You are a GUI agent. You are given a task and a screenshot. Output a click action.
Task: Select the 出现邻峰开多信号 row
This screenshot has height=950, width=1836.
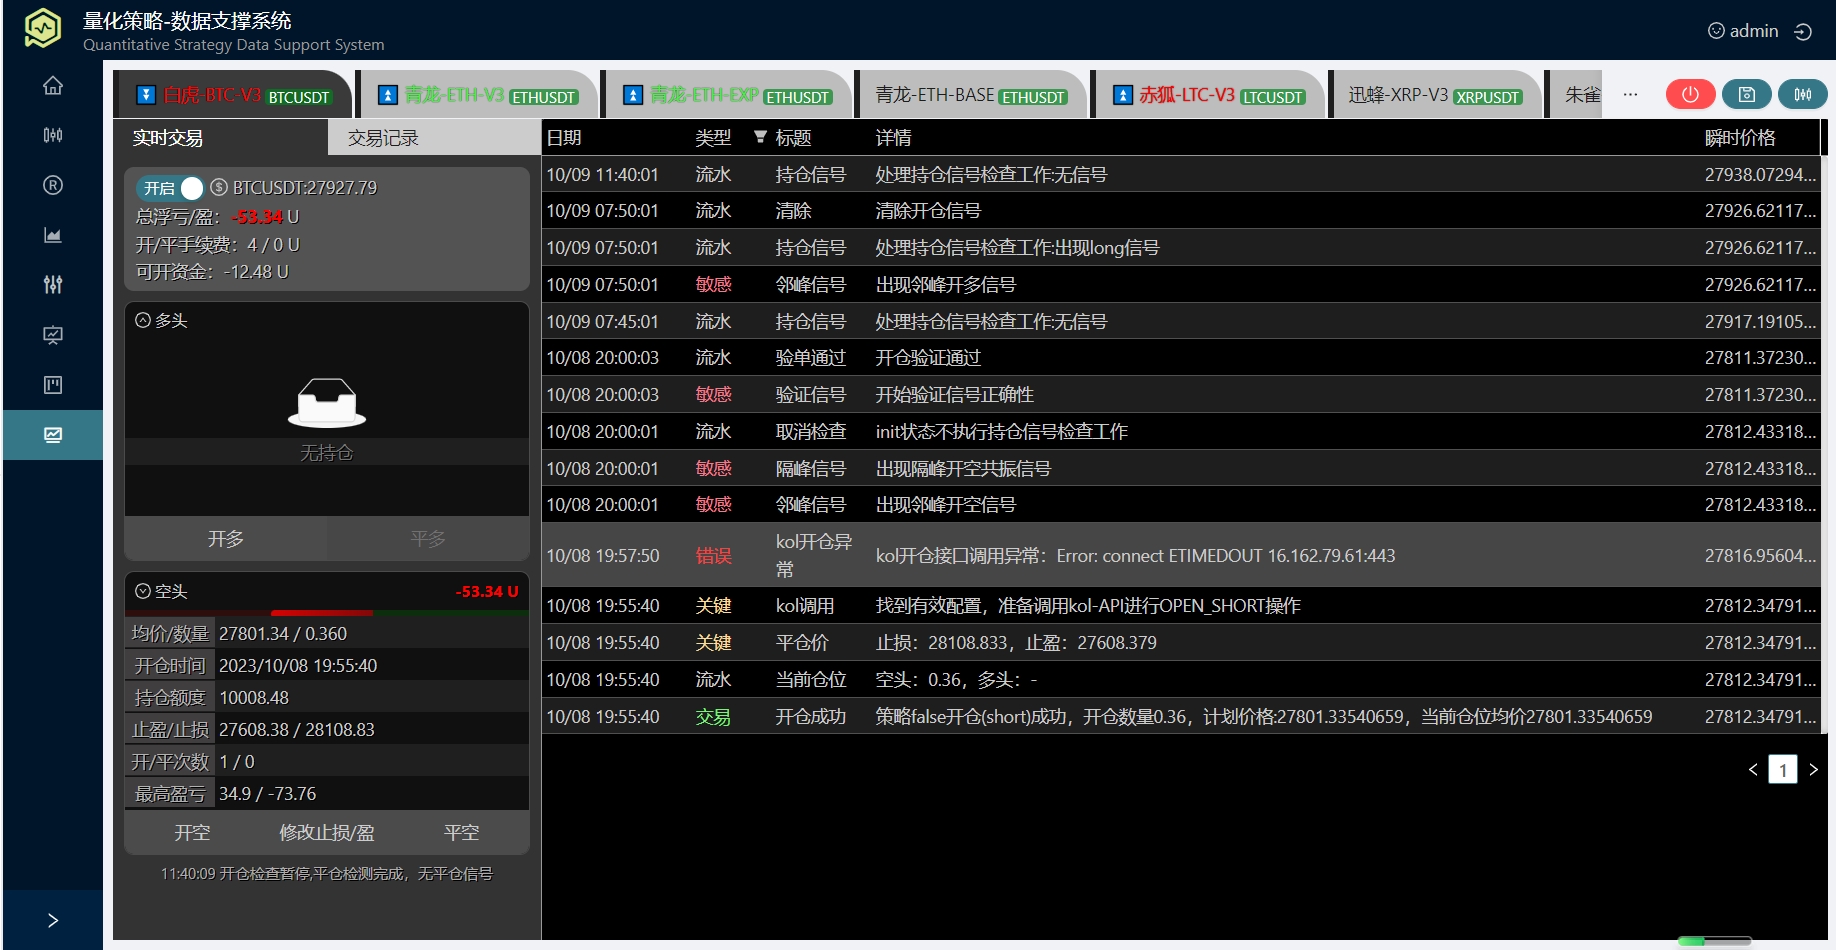(x=1181, y=285)
